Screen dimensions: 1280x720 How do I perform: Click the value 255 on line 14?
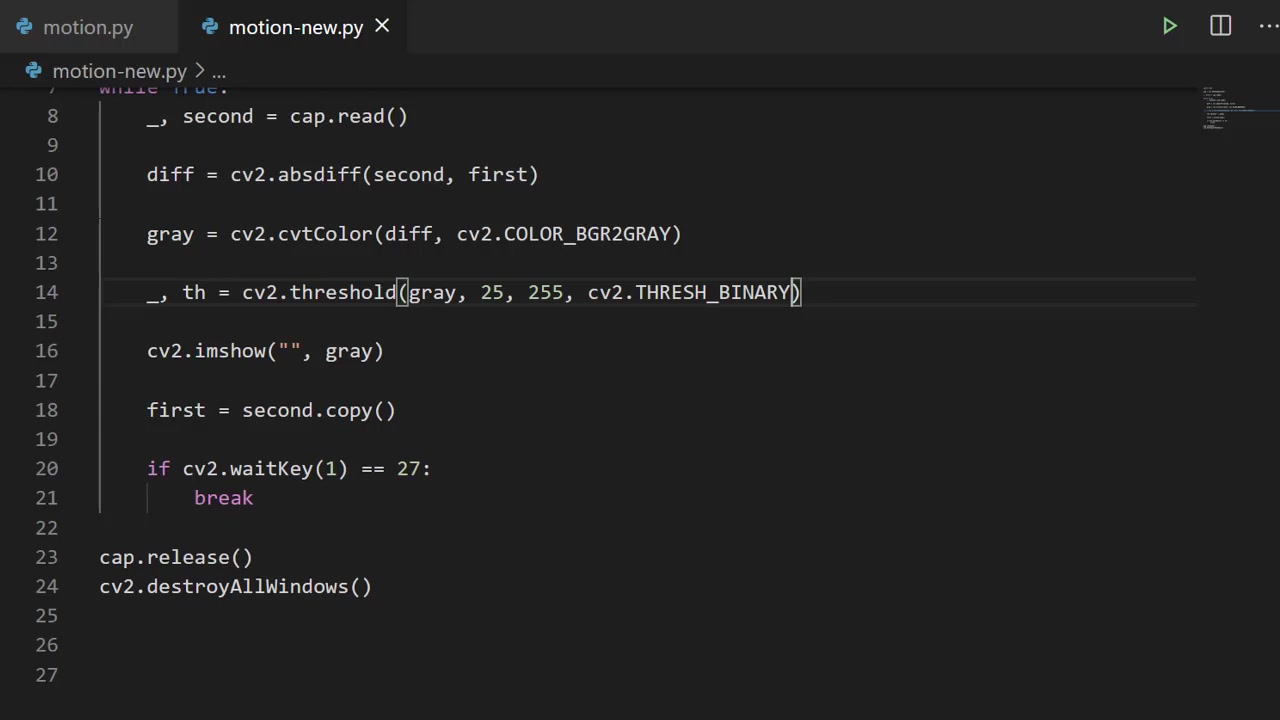pos(545,292)
